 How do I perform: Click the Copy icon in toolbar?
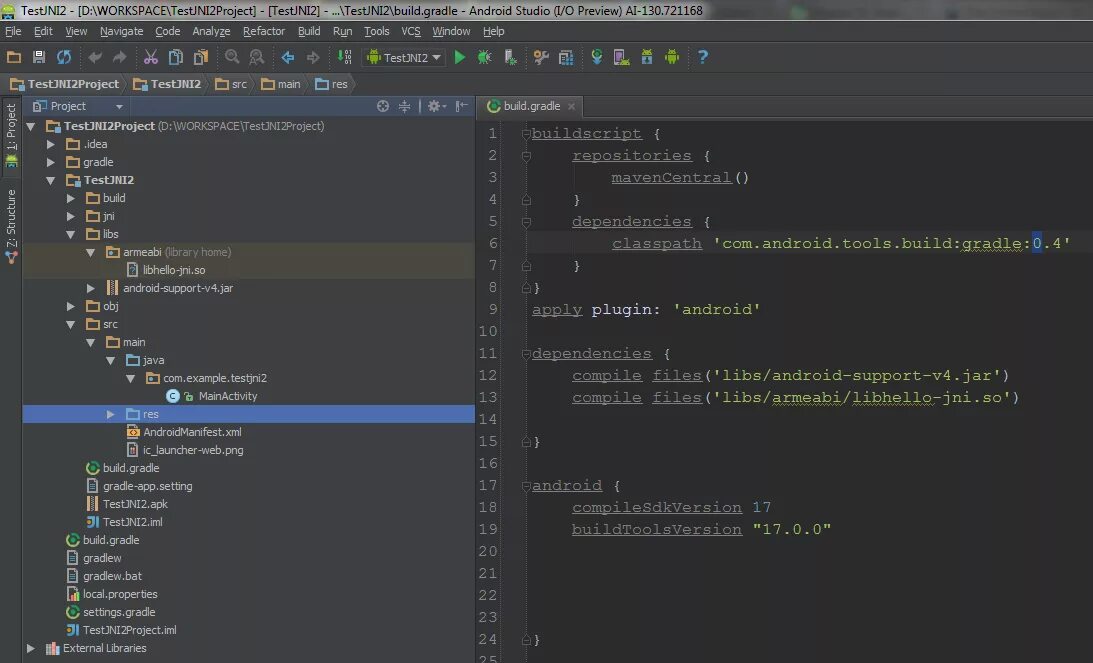[x=176, y=57]
